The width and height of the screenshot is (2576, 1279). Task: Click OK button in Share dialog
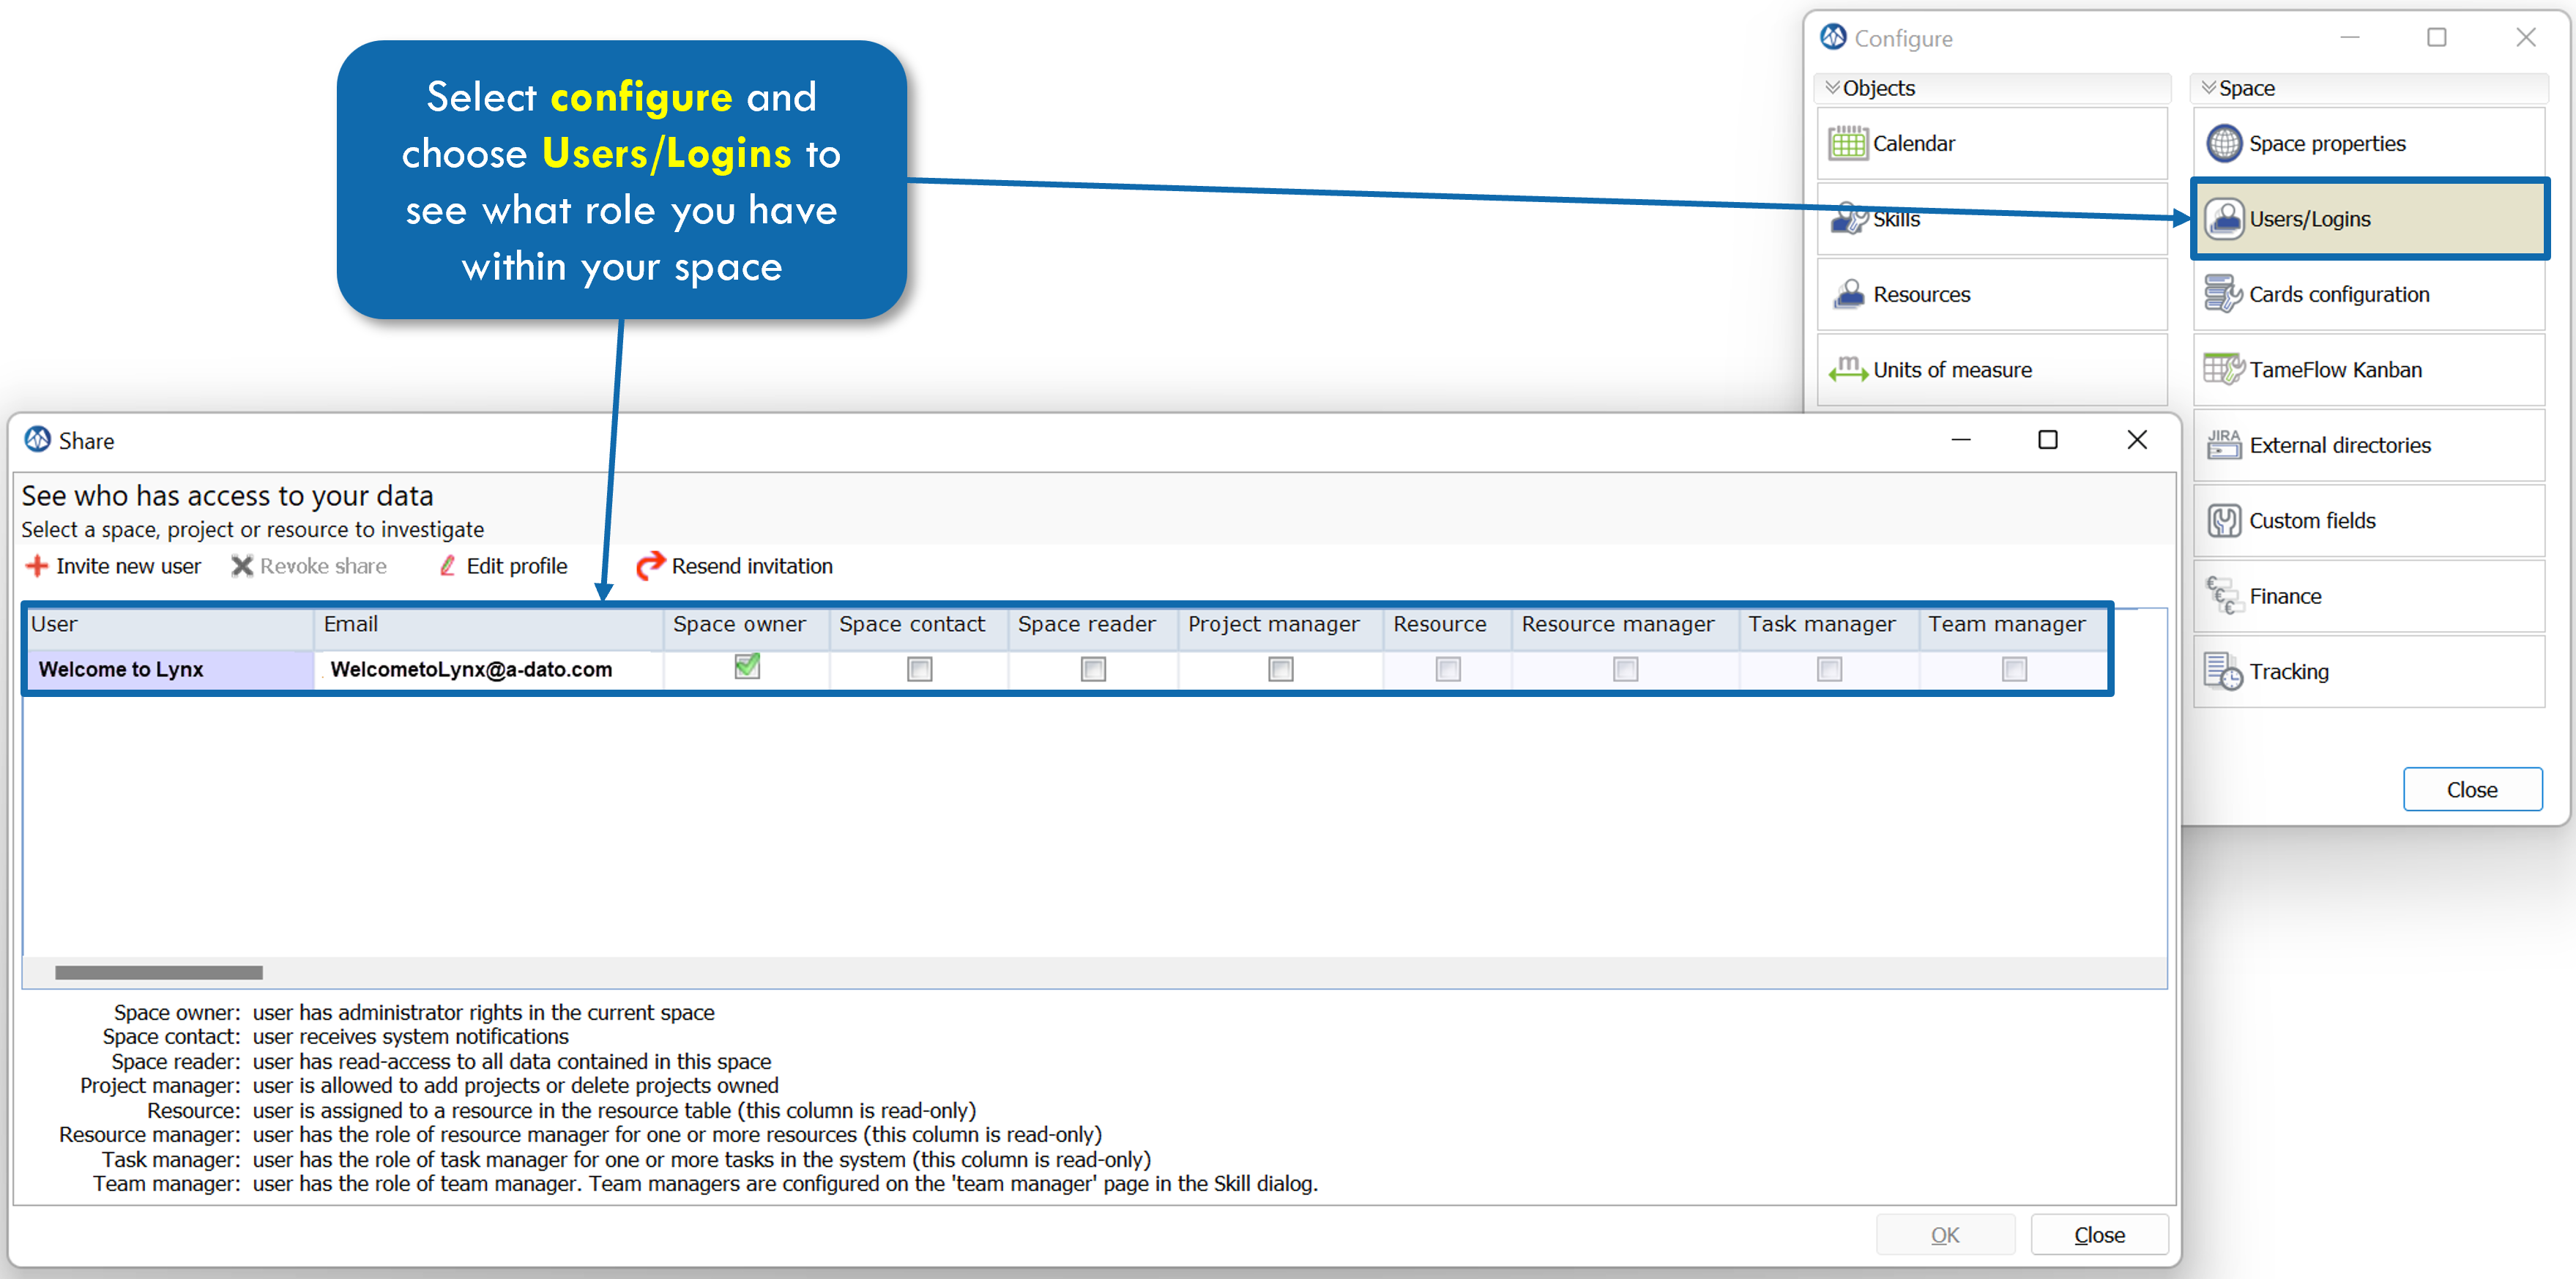tap(1944, 1234)
